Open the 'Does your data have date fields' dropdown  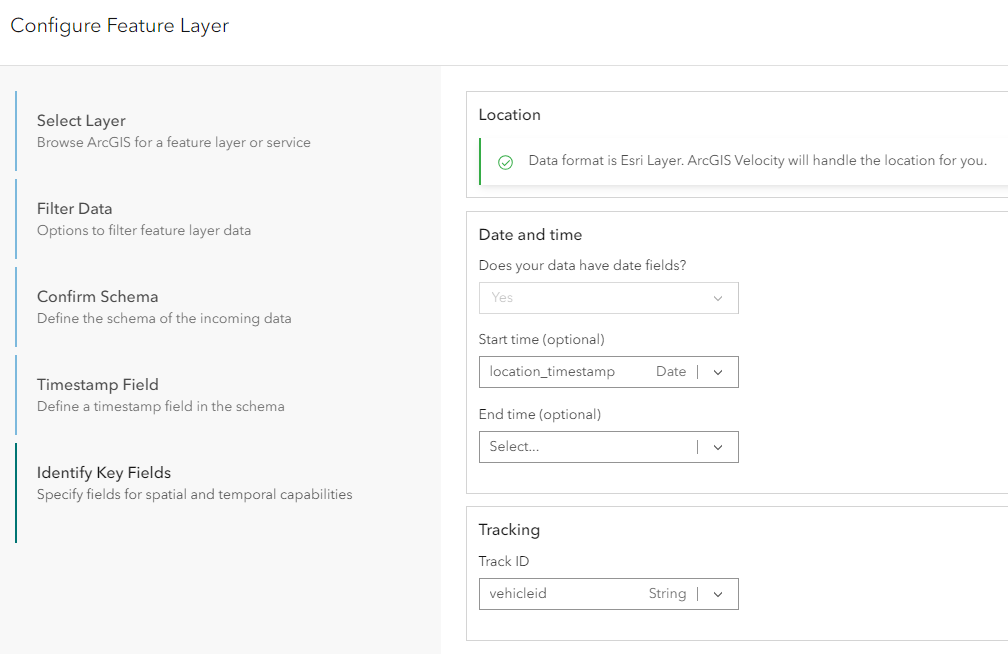pos(608,297)
